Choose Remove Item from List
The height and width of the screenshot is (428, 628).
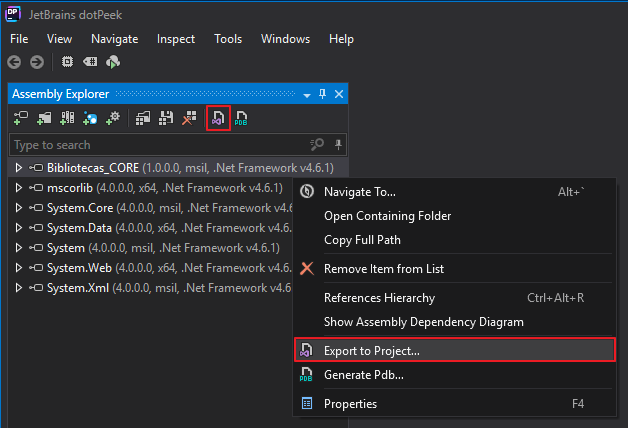click(455, 269)
